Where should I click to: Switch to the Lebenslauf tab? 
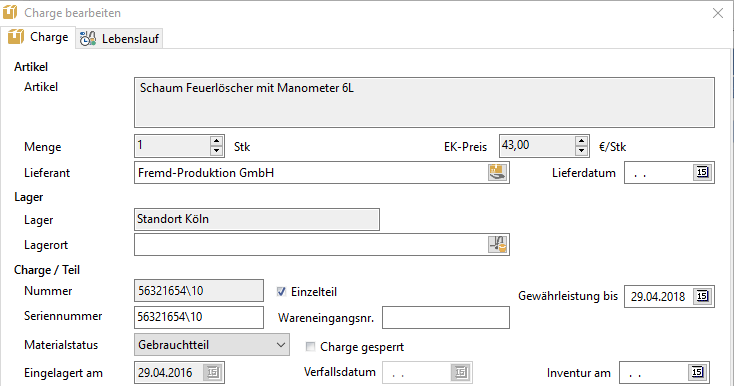pyautogui.click(x=119, y=38)
